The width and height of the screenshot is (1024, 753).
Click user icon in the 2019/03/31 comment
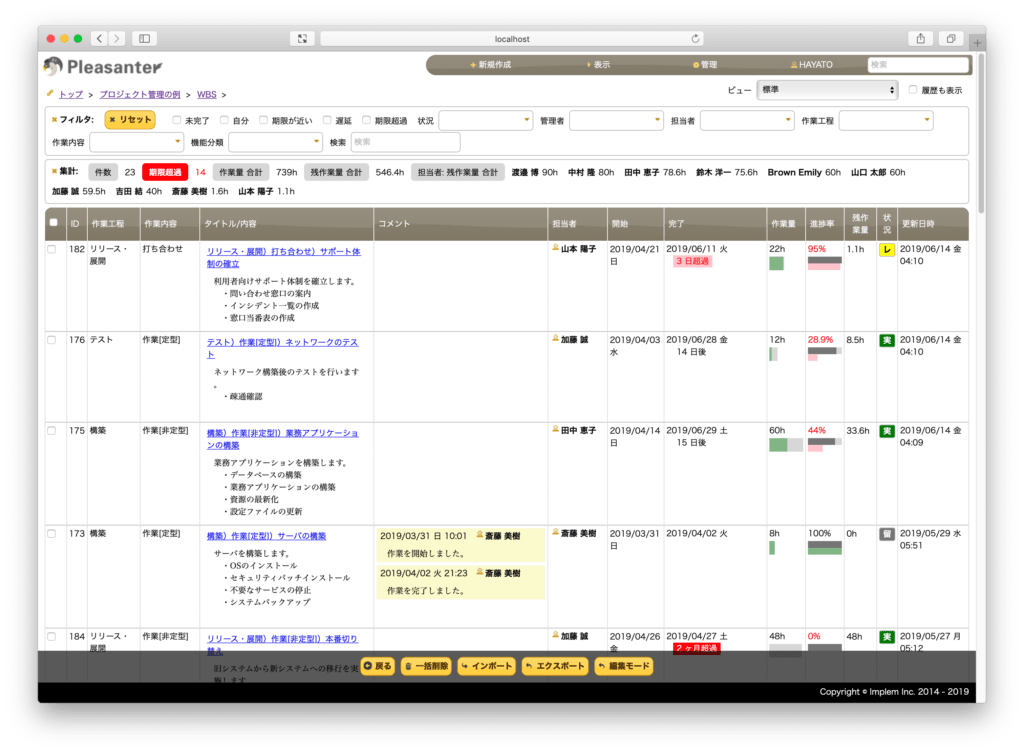(479, 535)
